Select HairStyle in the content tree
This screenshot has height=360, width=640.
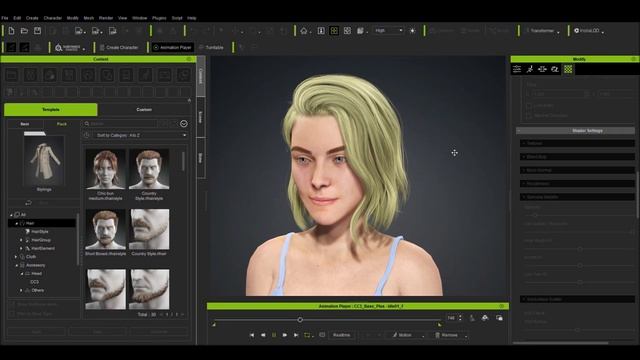tap(40, 231)
